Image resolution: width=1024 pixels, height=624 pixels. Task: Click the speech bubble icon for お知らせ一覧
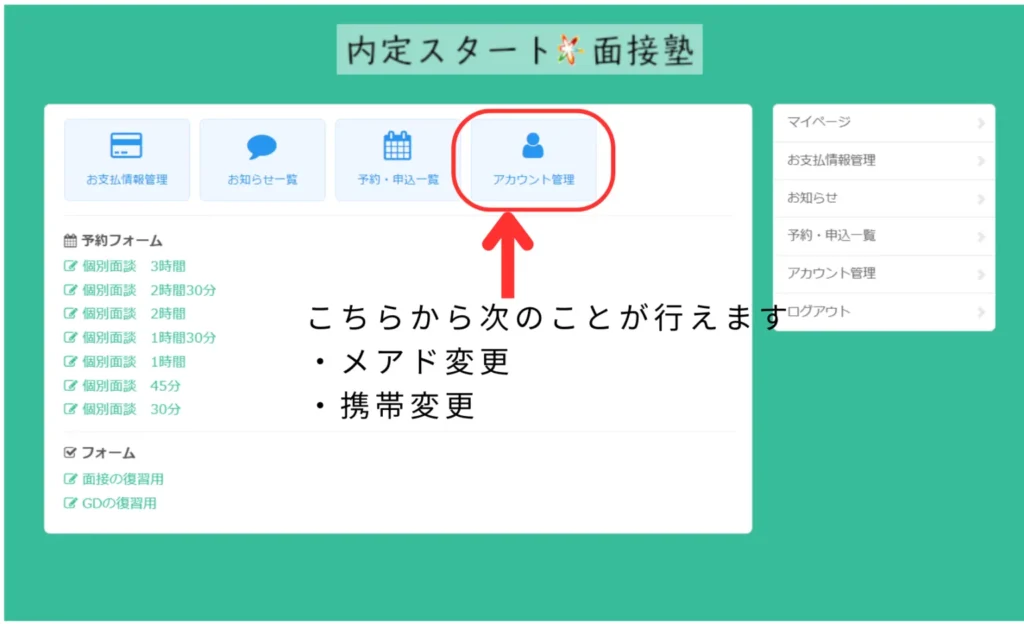262,147
